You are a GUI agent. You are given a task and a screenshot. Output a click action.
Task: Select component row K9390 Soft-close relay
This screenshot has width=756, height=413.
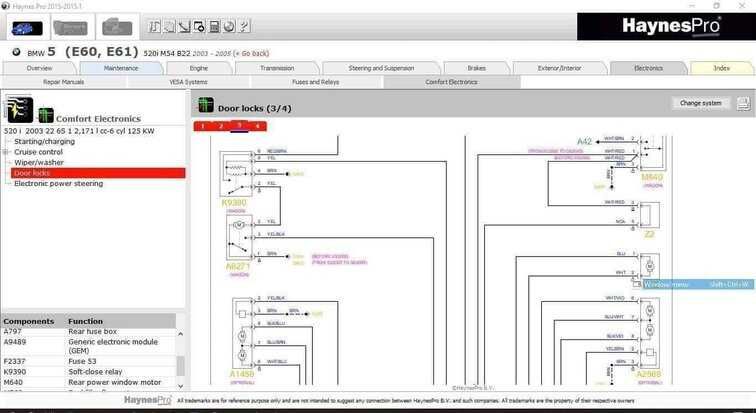pyautogui.click(x=89, y=372)
